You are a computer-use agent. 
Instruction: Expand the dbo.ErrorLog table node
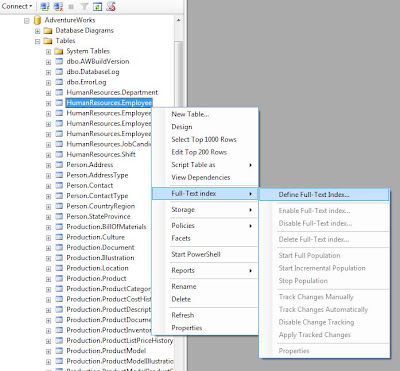click(48, 83)
